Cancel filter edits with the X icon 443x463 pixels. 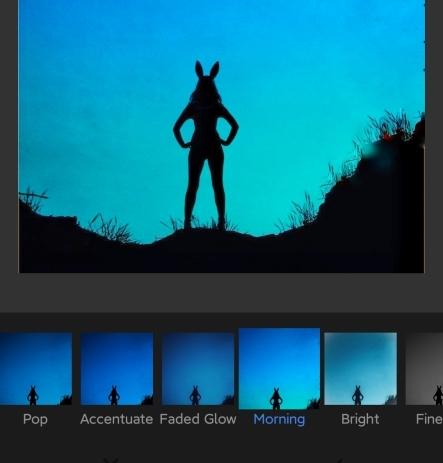(x=111, y=460)
